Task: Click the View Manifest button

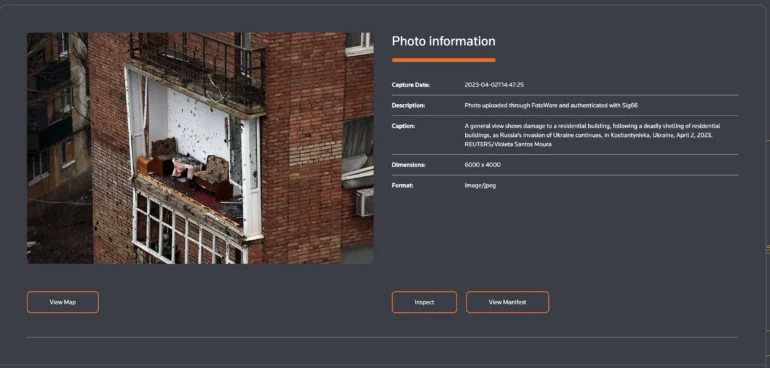Action: [507, 302]
